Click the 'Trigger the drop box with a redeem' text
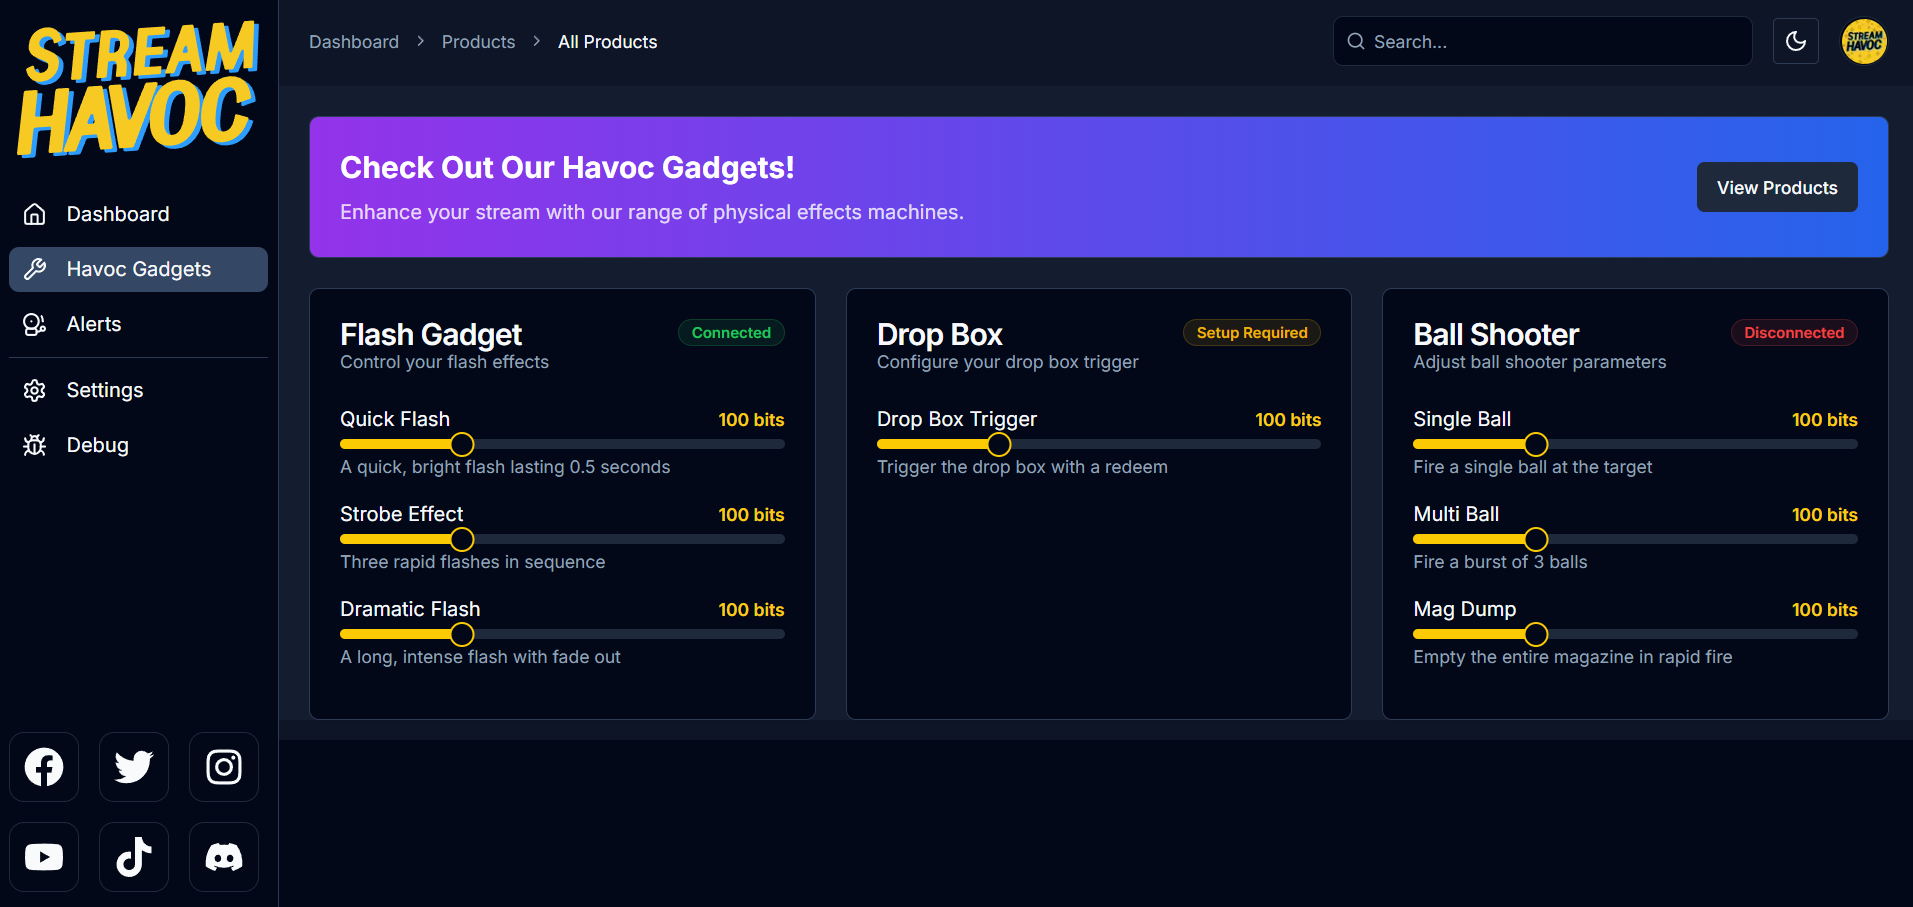 pyautogui.click(x=1022, y=467)
